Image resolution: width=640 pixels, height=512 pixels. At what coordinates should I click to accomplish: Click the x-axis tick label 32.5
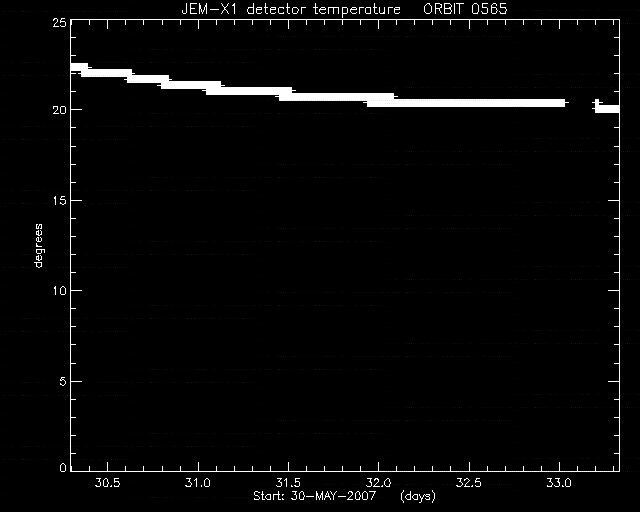469,483
